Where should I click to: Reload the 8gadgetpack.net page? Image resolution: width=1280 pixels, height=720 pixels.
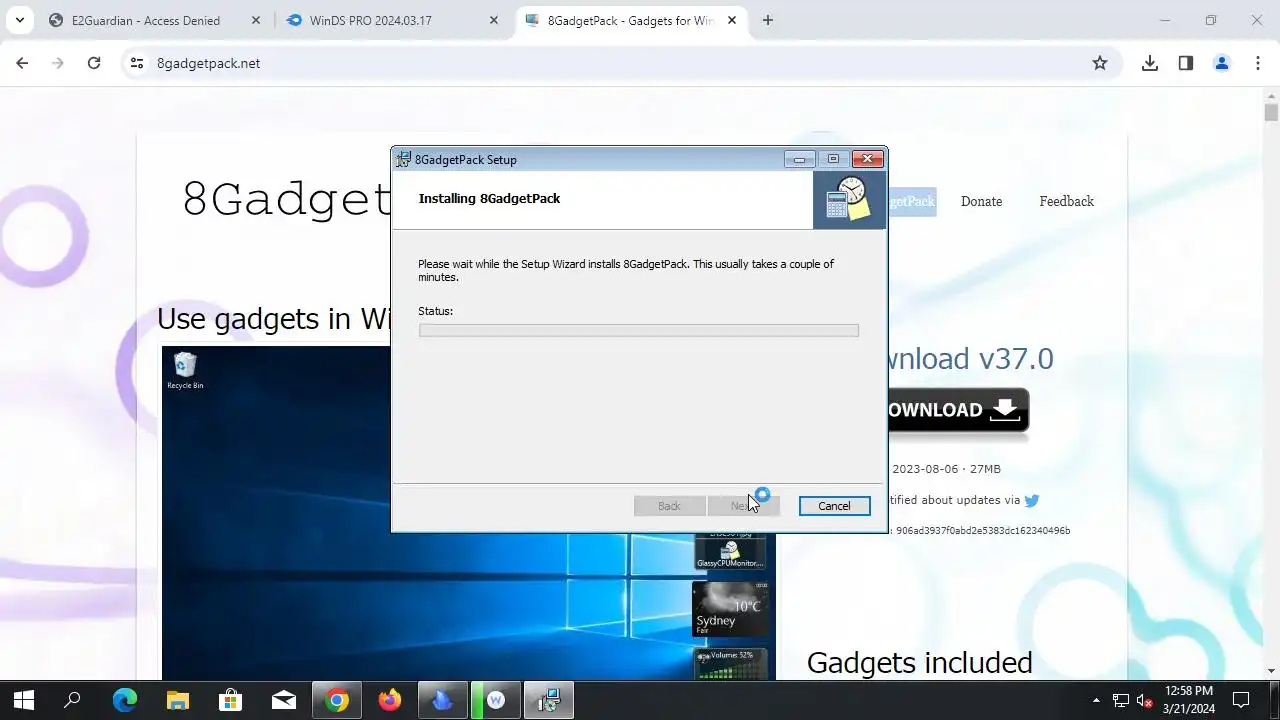[94, 63]
